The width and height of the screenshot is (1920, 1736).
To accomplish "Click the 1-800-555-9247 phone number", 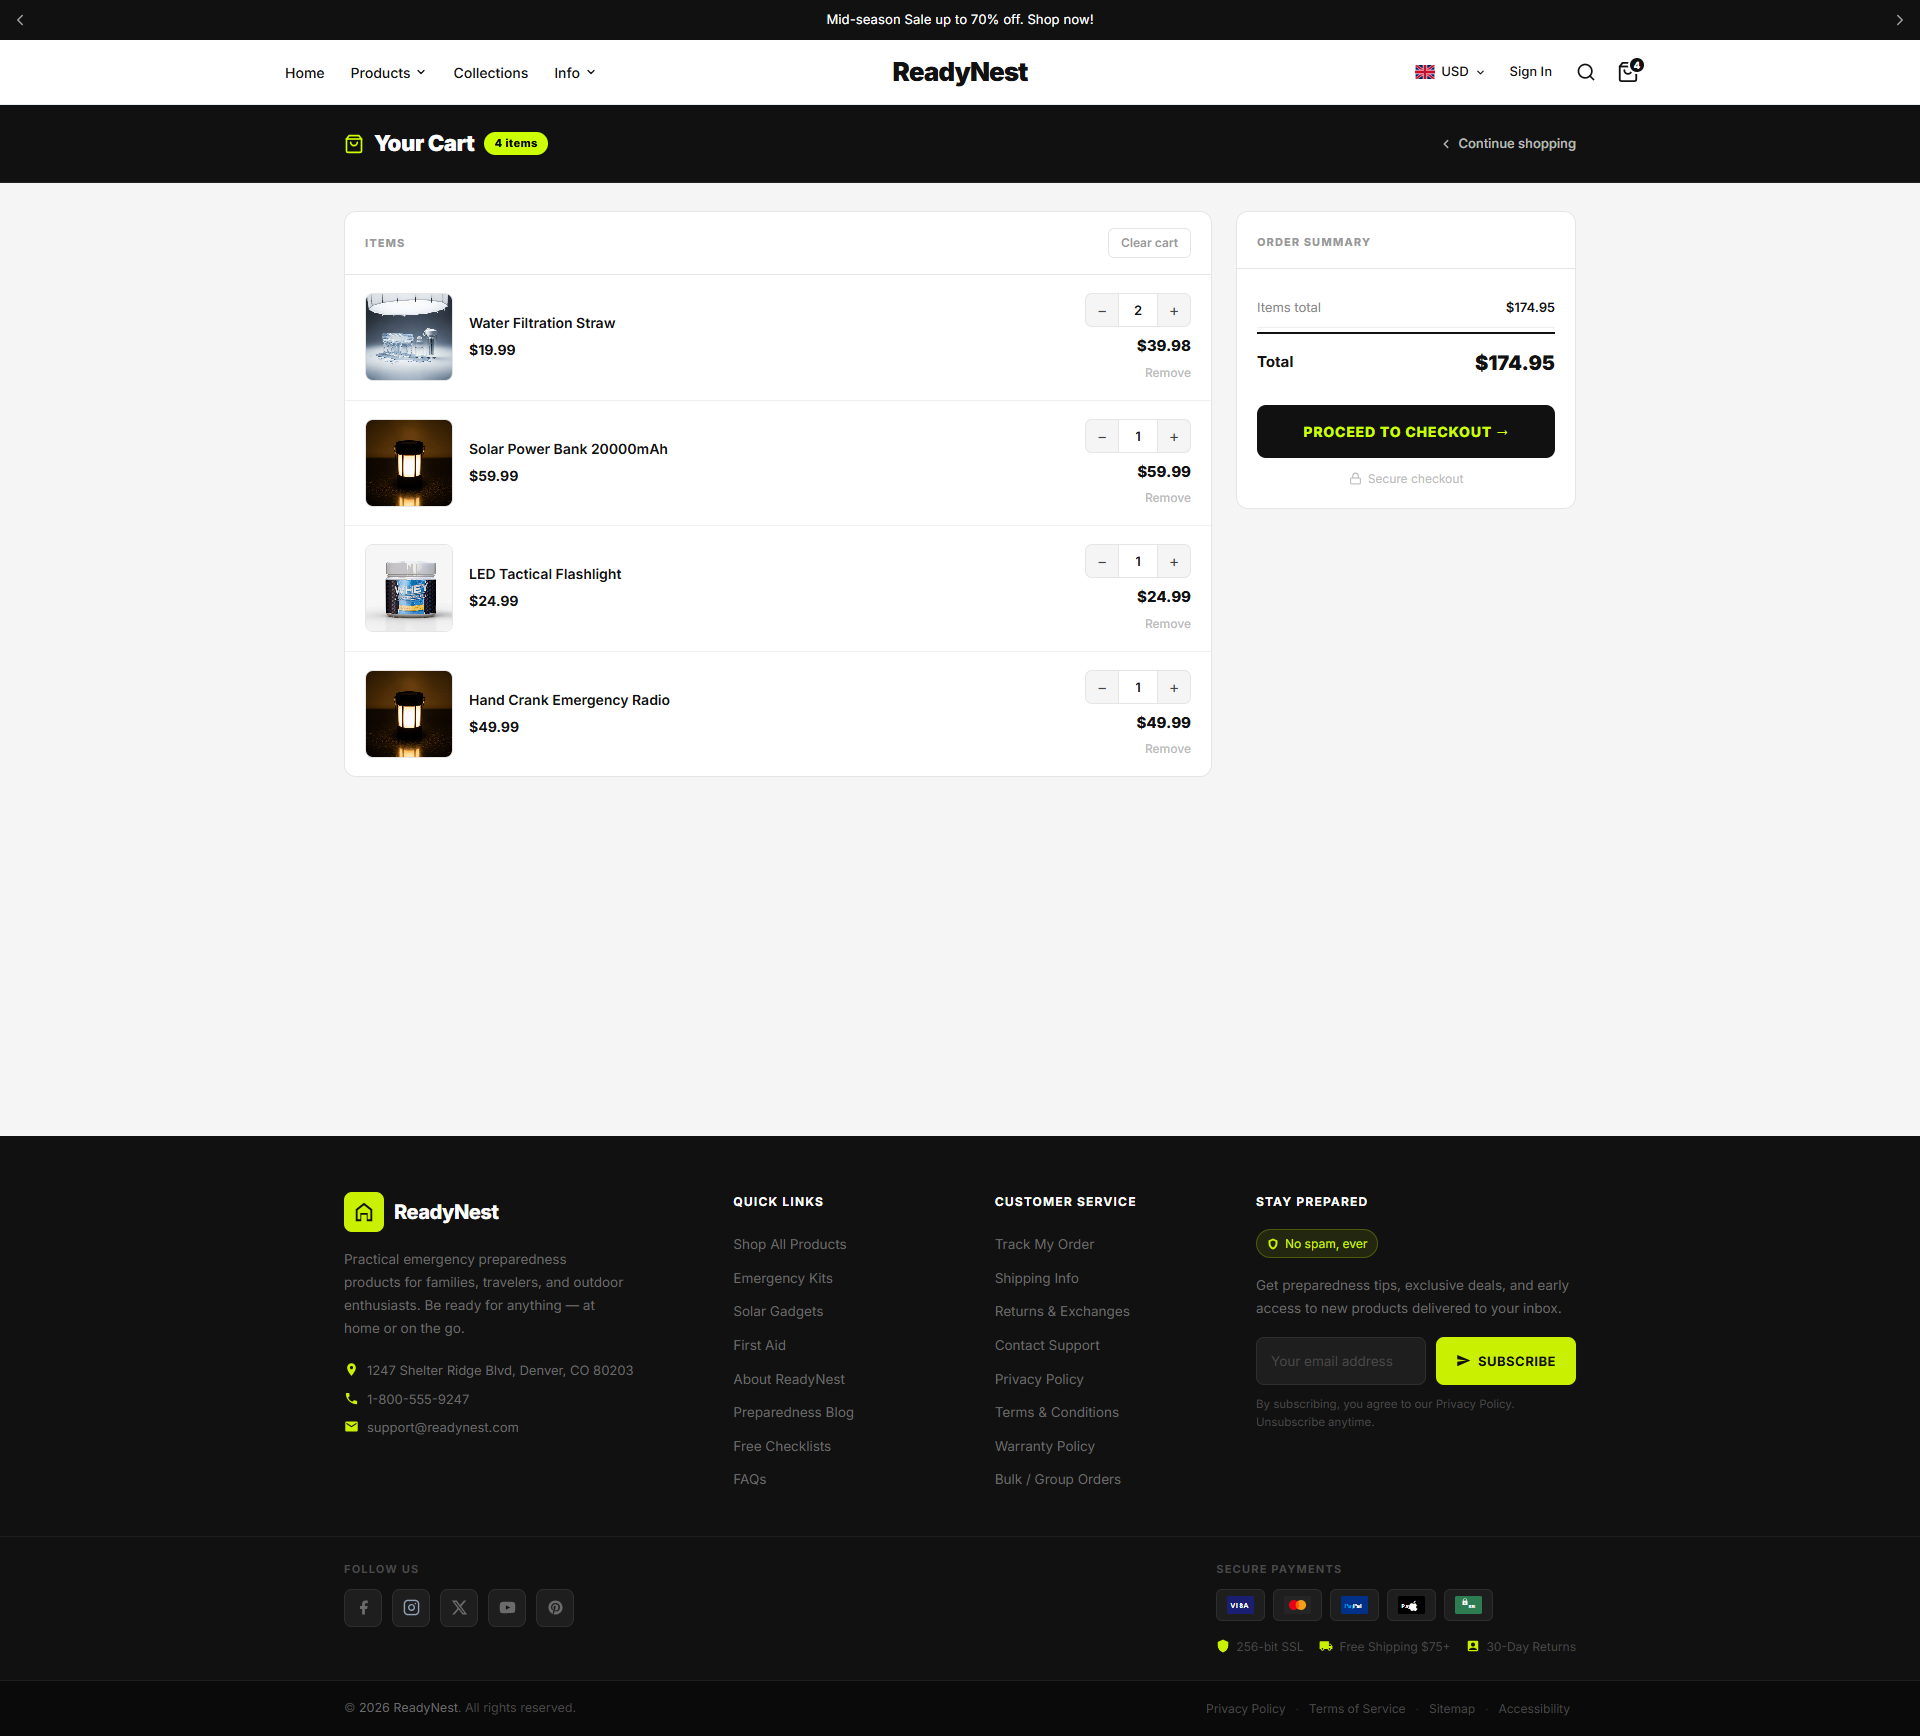I will (x=418, y=1399).
